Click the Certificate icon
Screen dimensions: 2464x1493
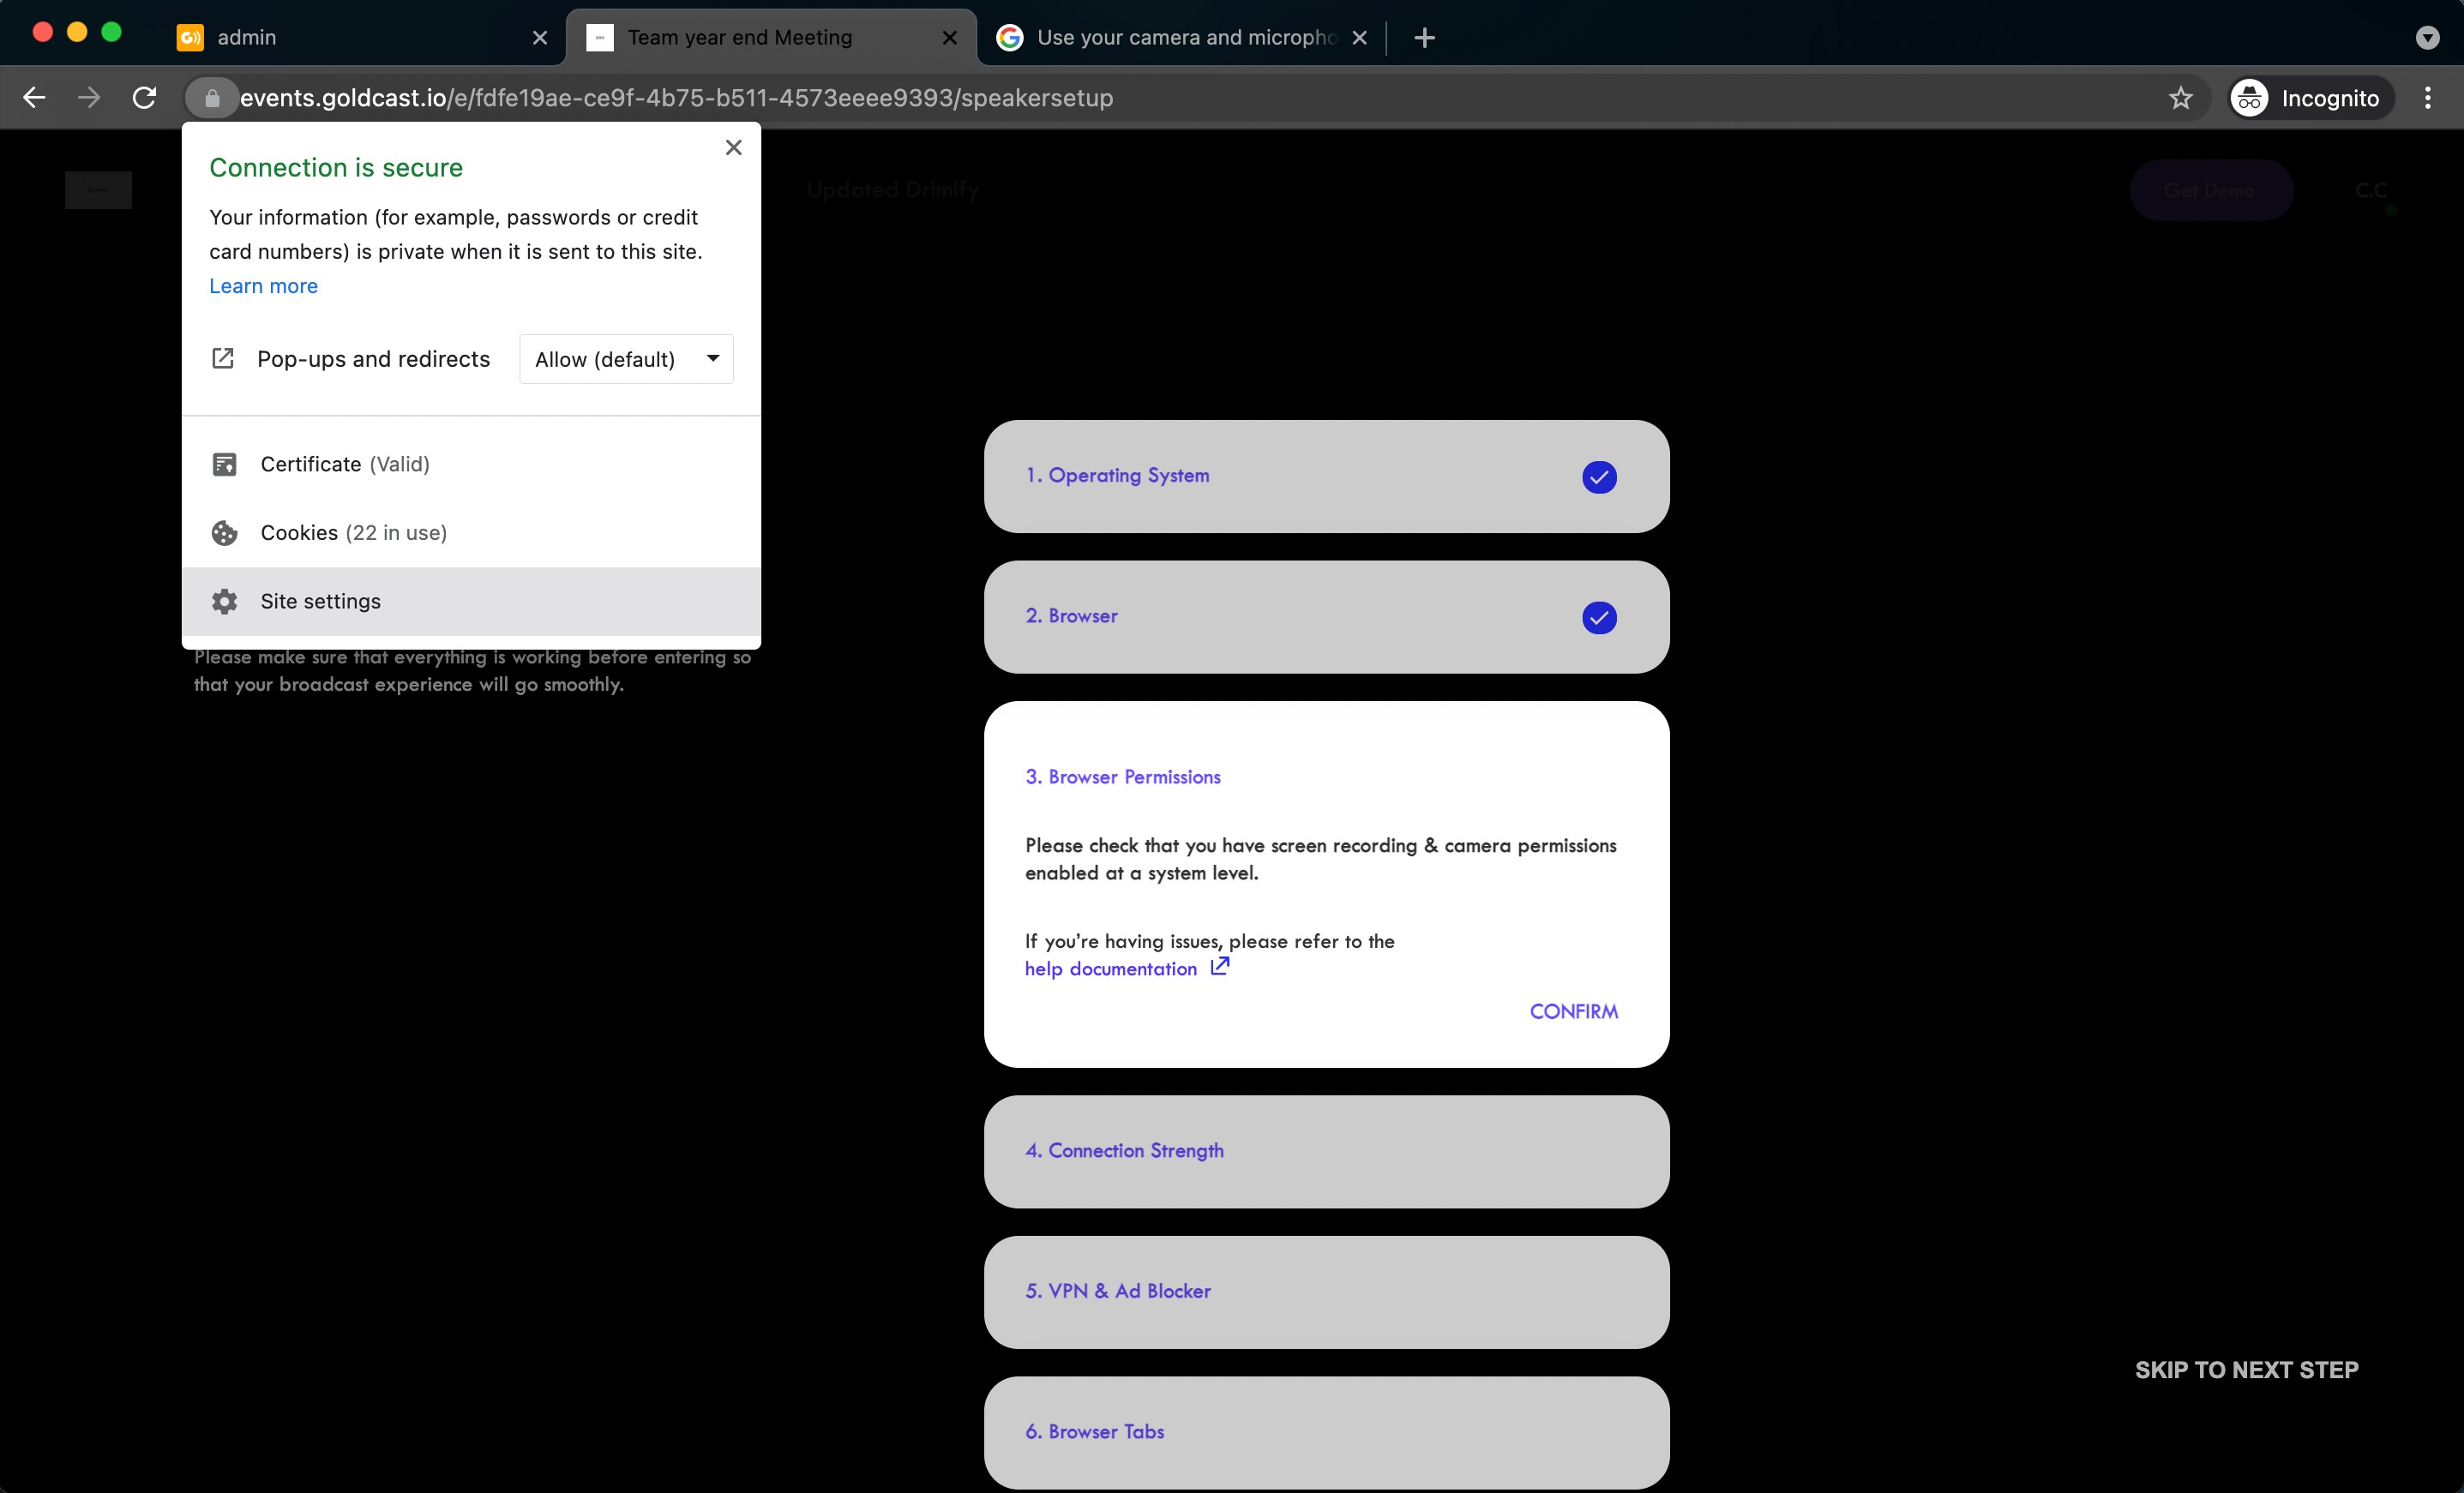pyautogui.click(x=224, y=464)
